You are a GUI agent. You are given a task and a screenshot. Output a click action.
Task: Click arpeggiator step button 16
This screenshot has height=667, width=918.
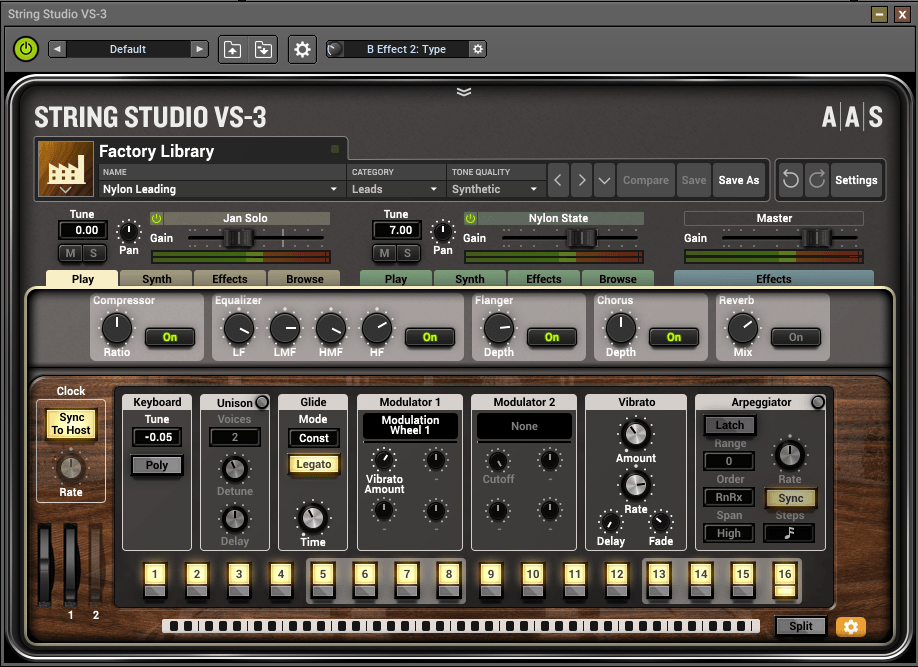(785, 580)
